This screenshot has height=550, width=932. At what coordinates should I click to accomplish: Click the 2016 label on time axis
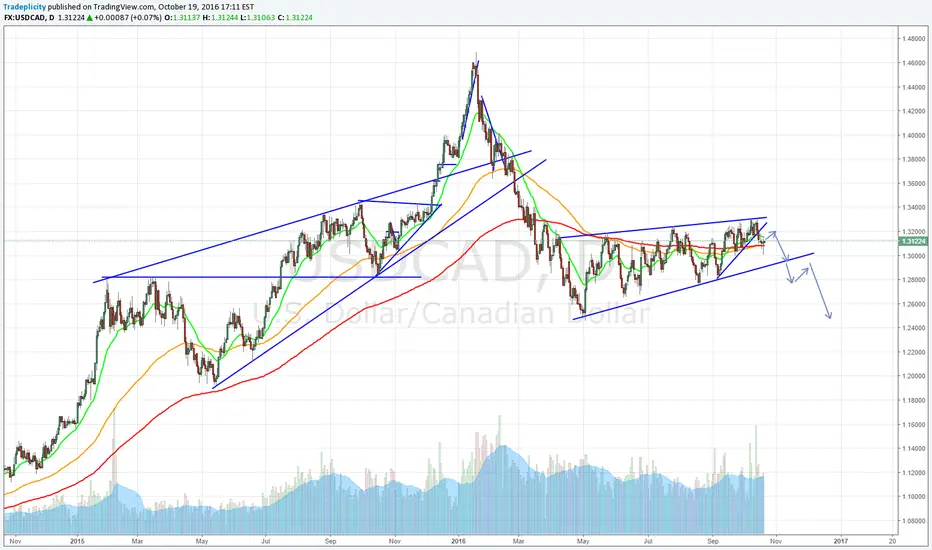458,541
